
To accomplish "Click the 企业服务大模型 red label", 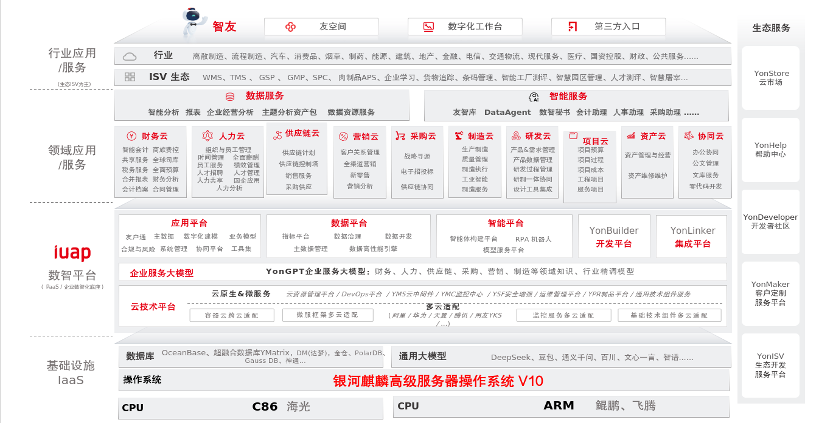I will [162, 273].
